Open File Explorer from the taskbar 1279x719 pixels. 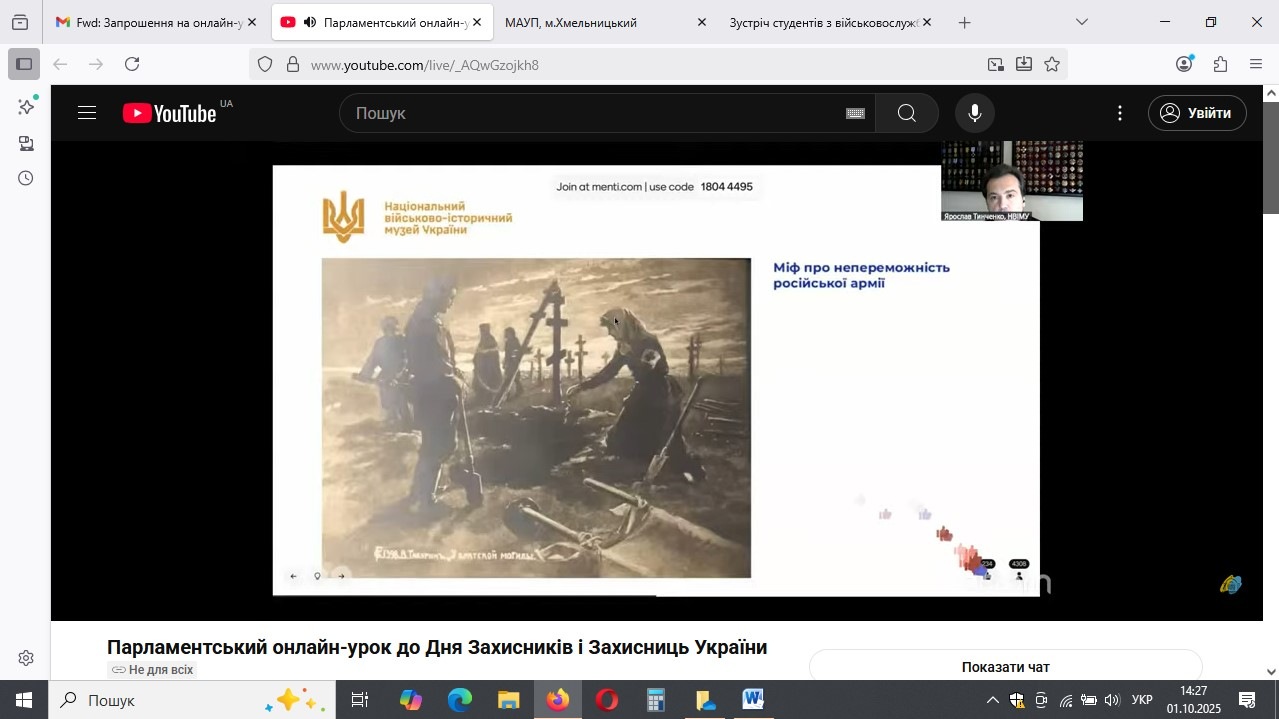tap(509, 700)
